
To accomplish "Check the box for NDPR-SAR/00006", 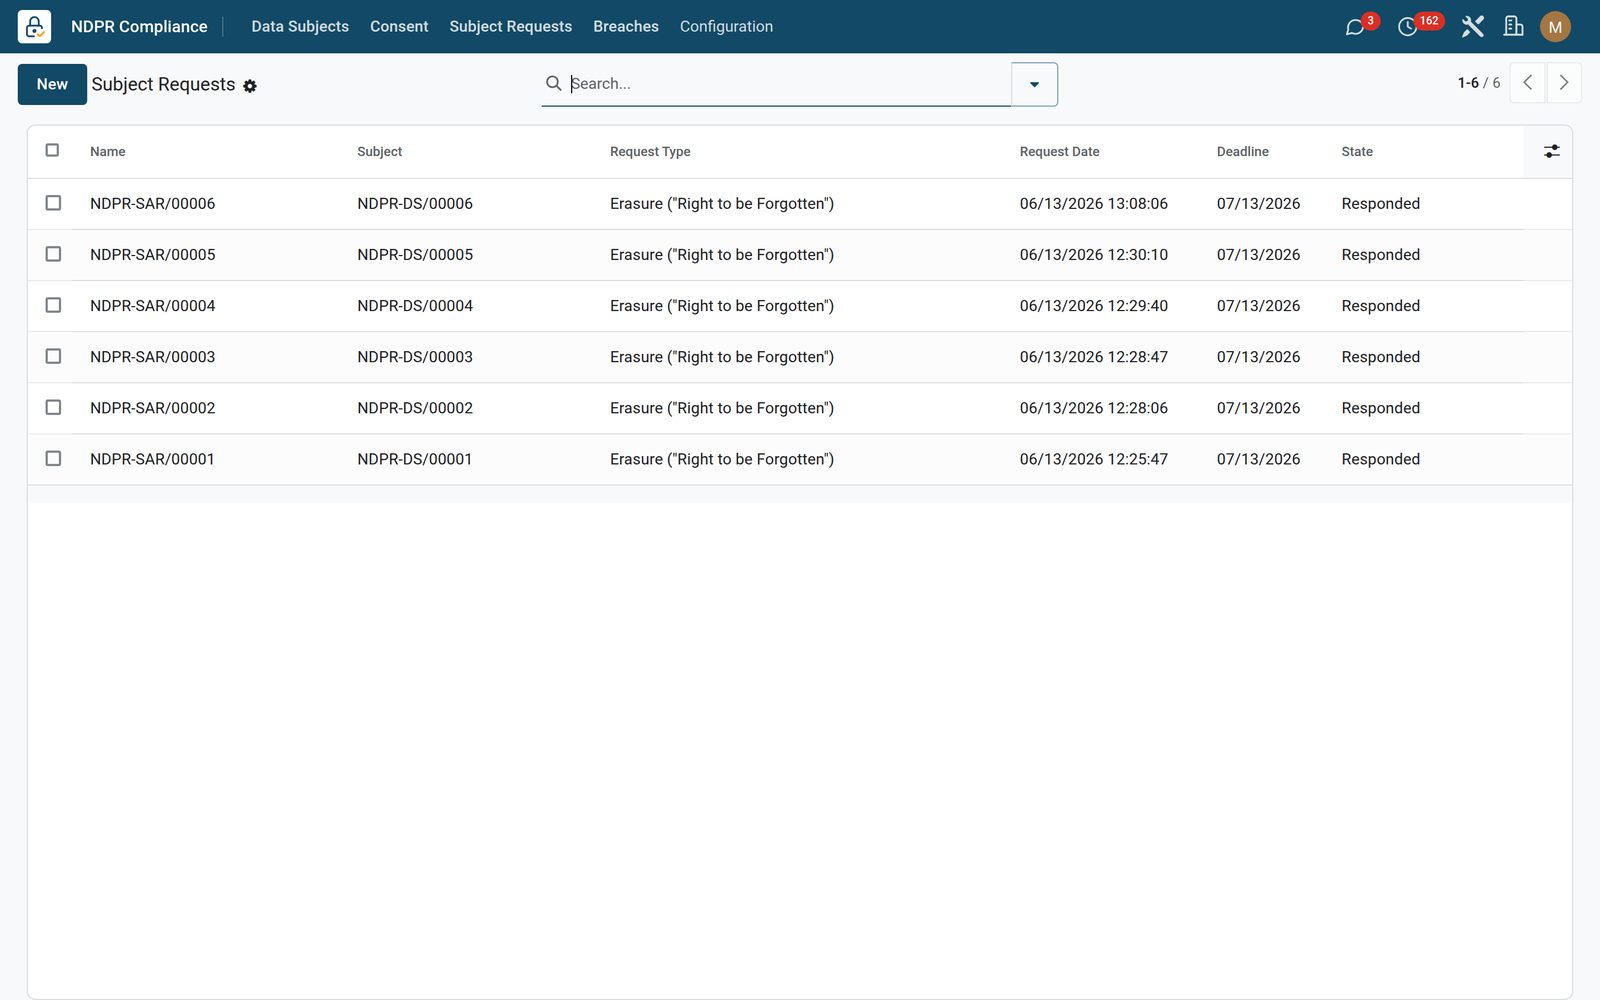I will pos(53,203).
